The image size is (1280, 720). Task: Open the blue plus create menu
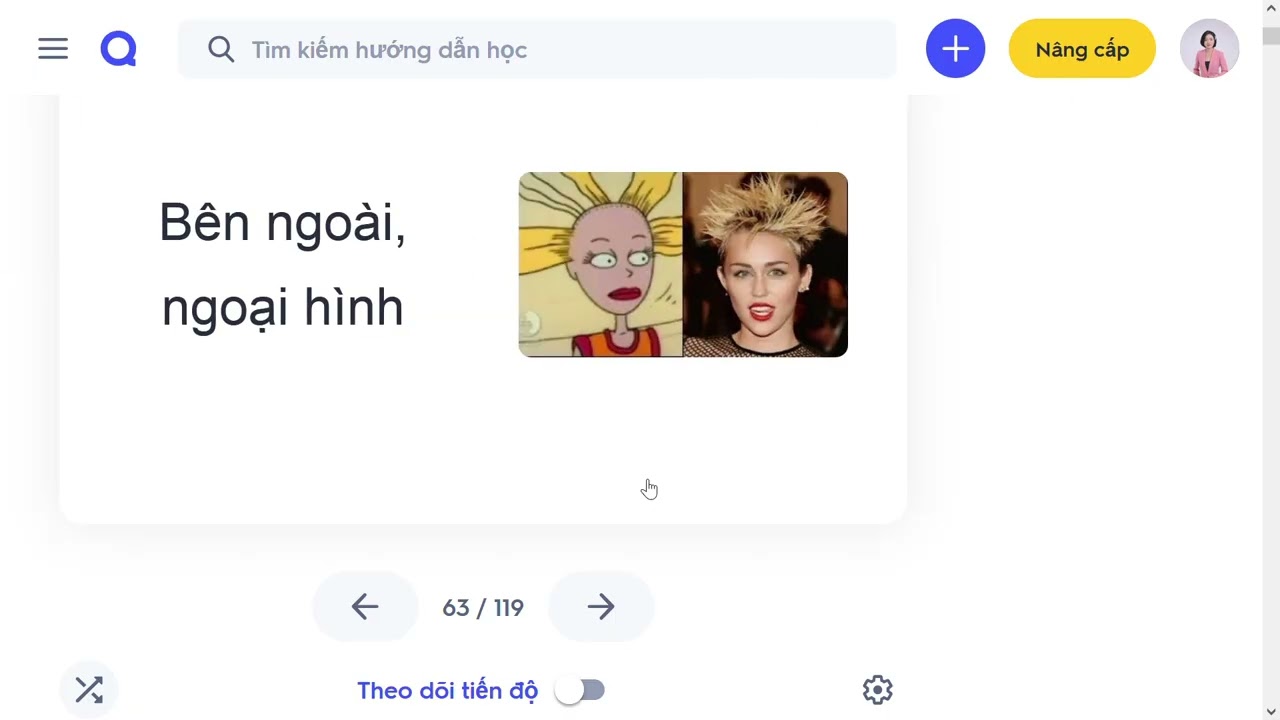955,48
